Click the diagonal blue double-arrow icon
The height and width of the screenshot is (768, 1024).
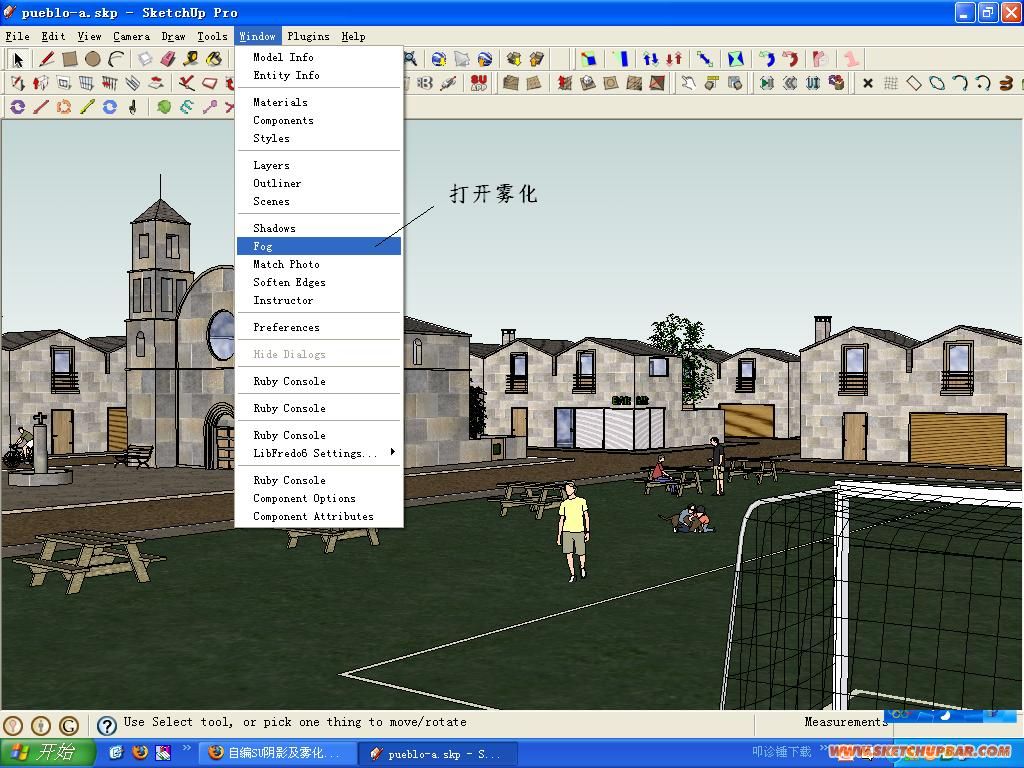[x=705, y=59]
